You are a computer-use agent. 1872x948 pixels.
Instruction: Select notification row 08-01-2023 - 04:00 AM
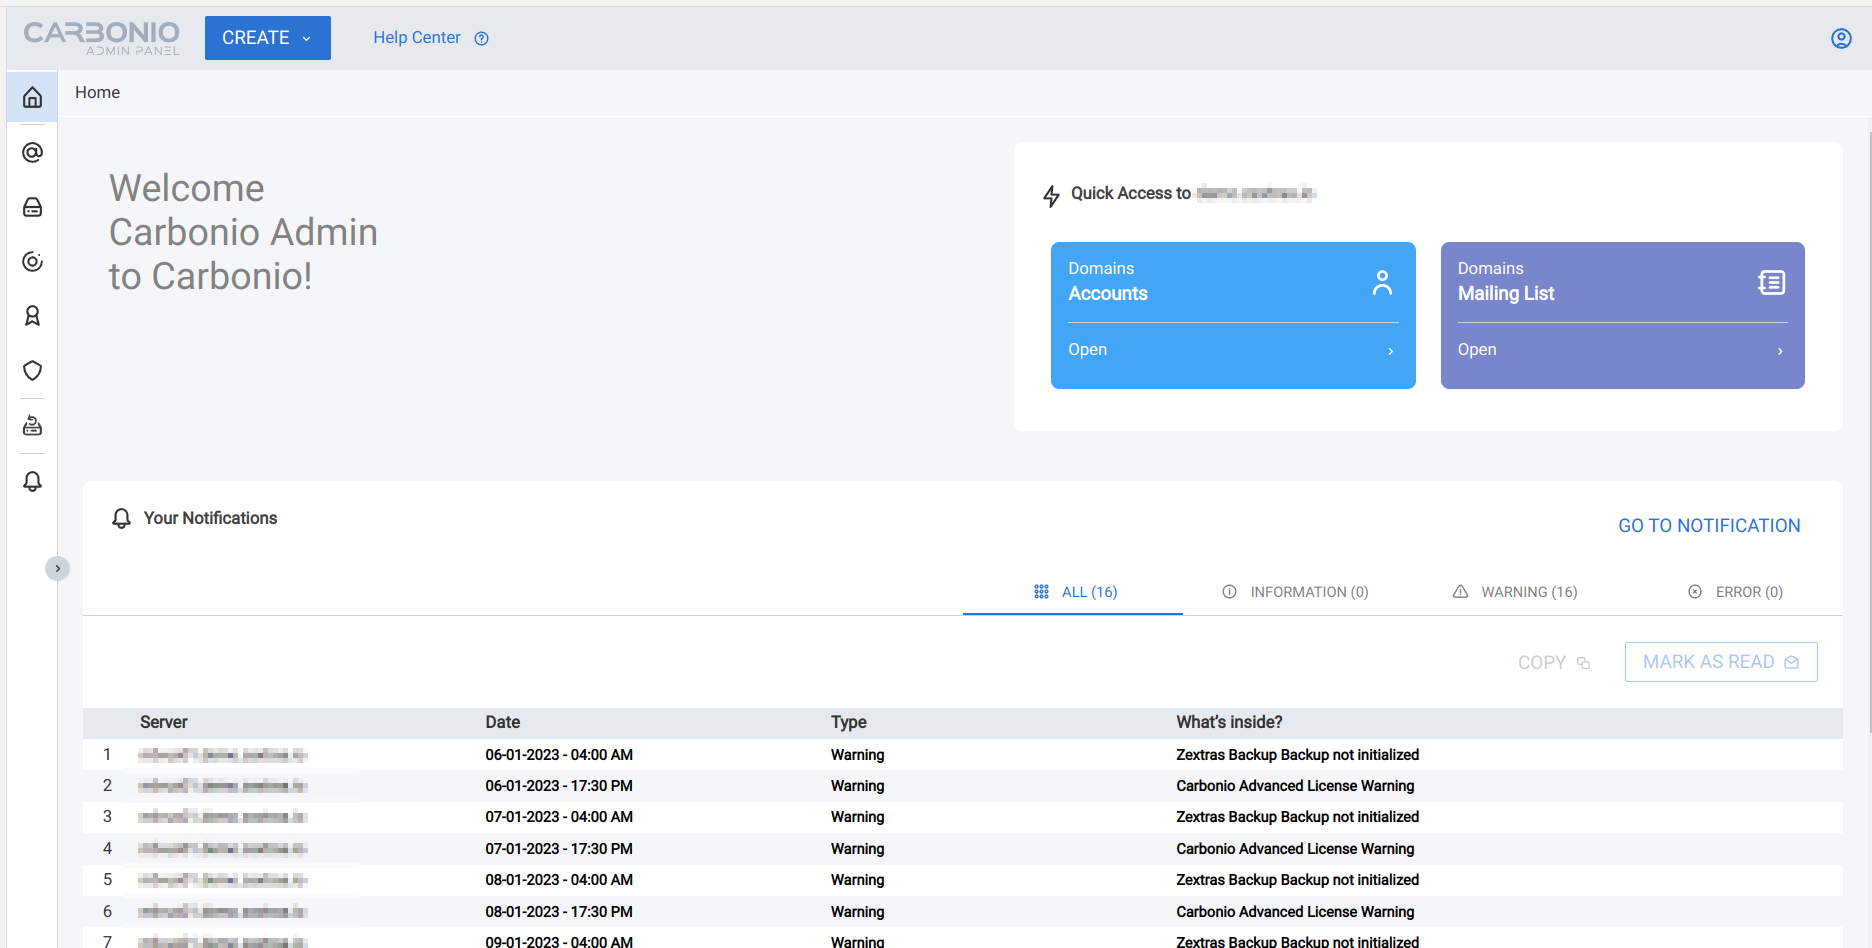pos(963,880)
